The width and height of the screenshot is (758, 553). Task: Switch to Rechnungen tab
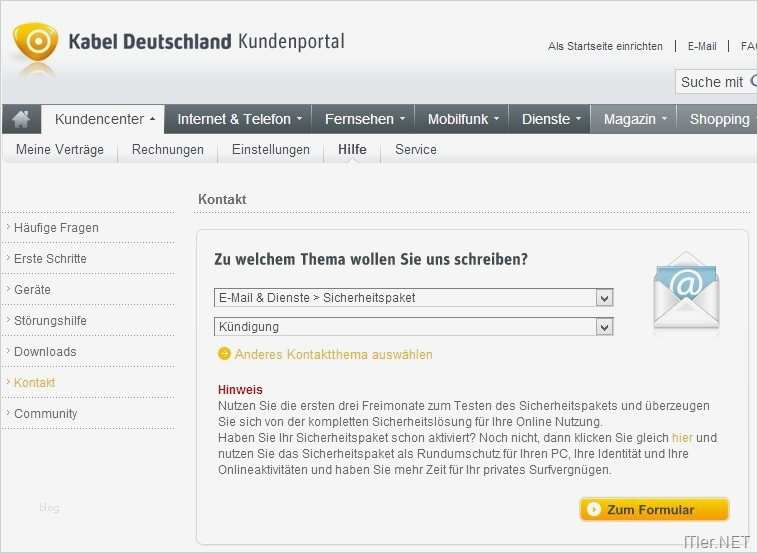[168, 149]
